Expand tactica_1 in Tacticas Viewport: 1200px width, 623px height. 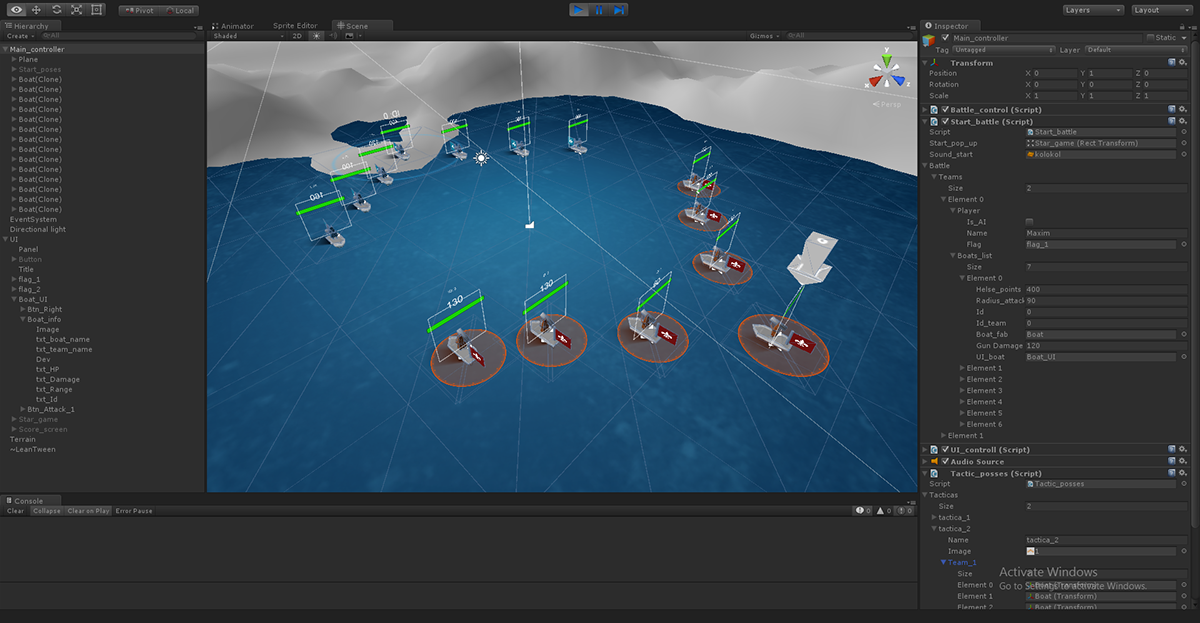pyautogui.click(x=933, y=517)
